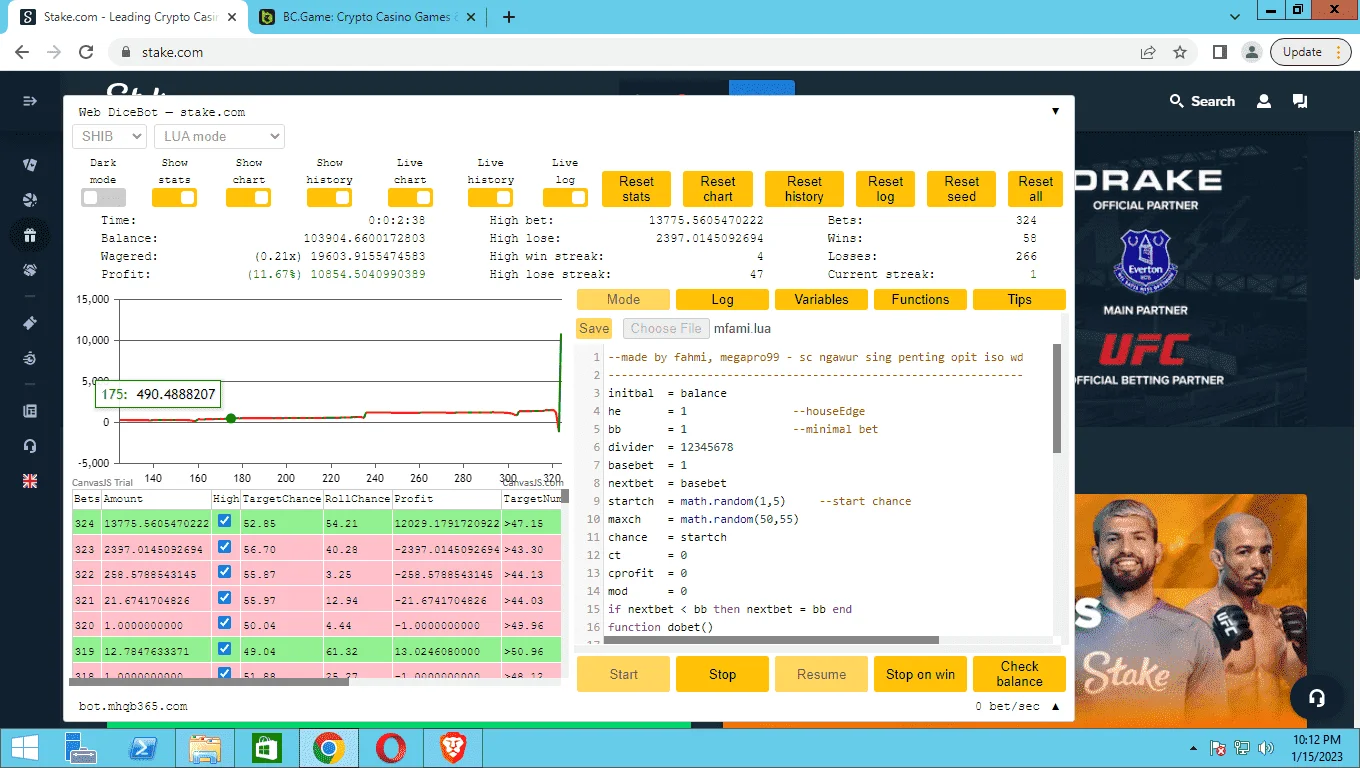Open the user account profile icon
The image size is (1360, 768).
1264,101
